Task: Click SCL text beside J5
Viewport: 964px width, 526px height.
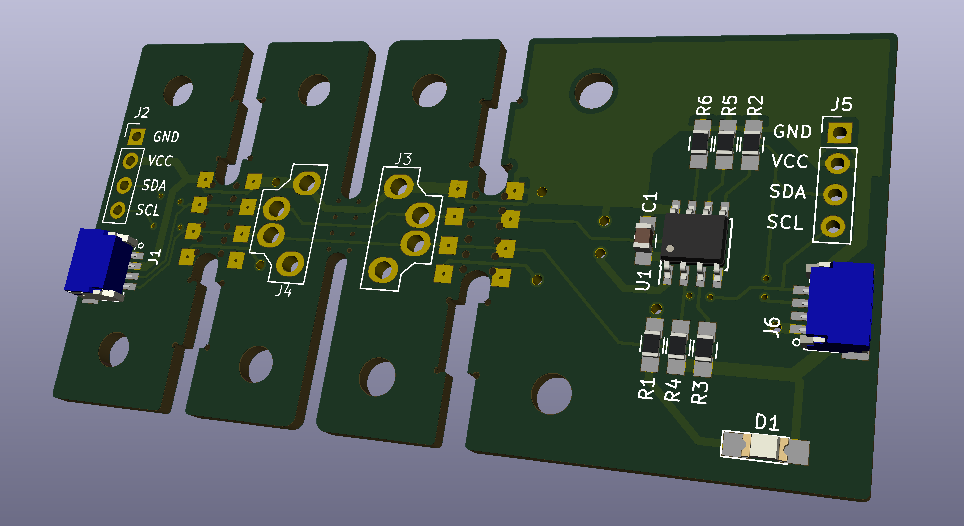Action: tap(784, 222)
